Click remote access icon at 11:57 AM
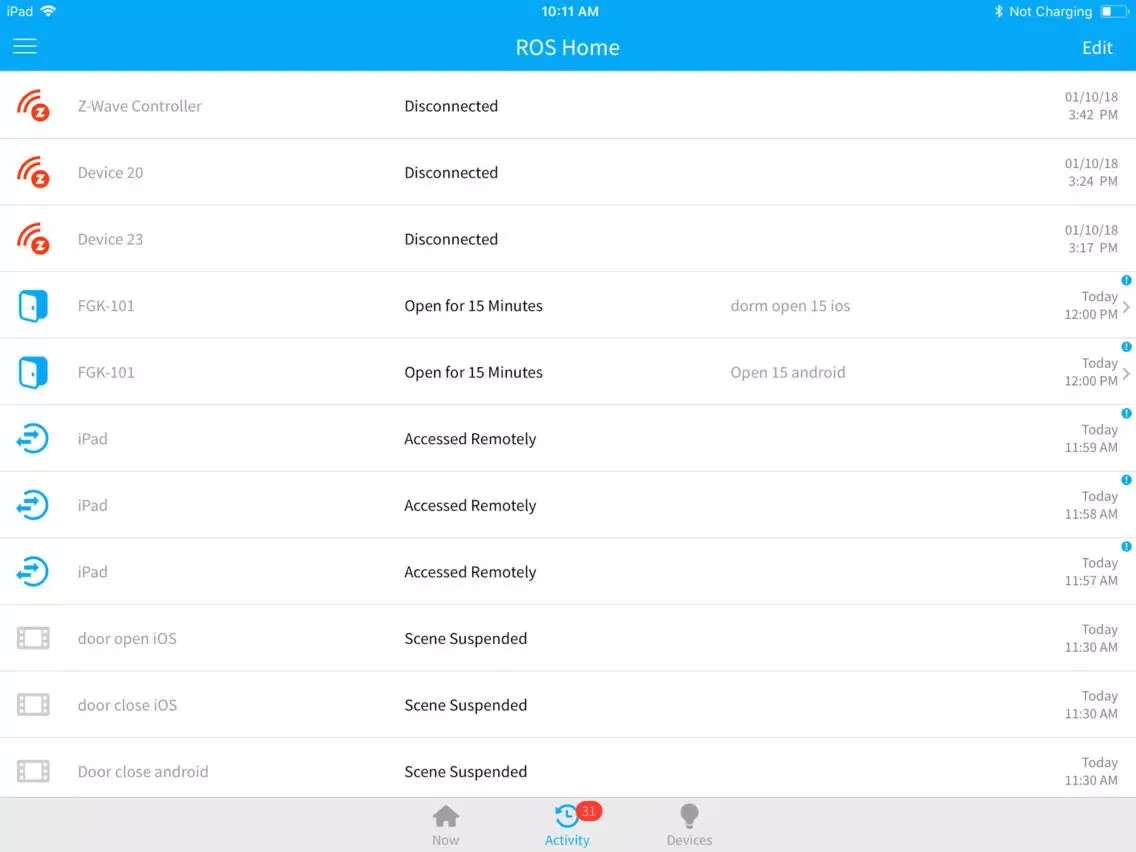The width and height of the screenshot is (1136, 852). 33,572
